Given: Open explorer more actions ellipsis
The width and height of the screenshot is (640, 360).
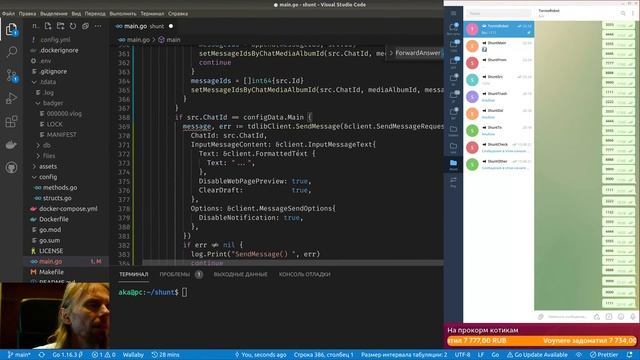Looking at the screenshot, I should coord(98,26).
